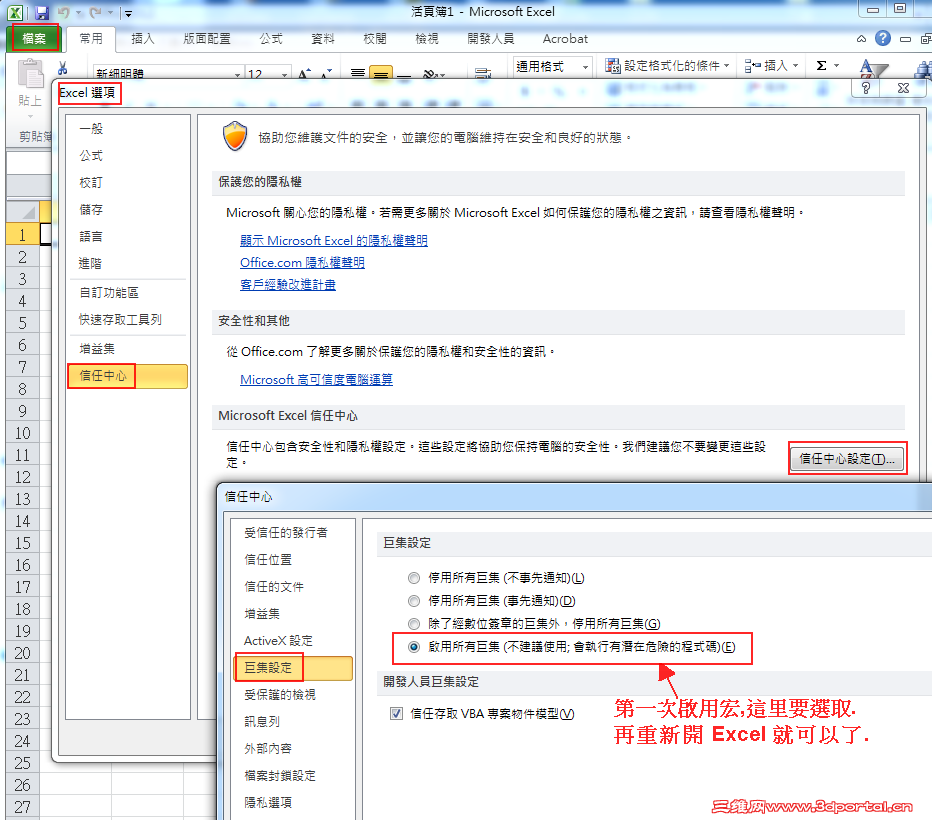Click the Redo icon in quick access toolbar
Screen dimensions: 932x820
[95, 12]
